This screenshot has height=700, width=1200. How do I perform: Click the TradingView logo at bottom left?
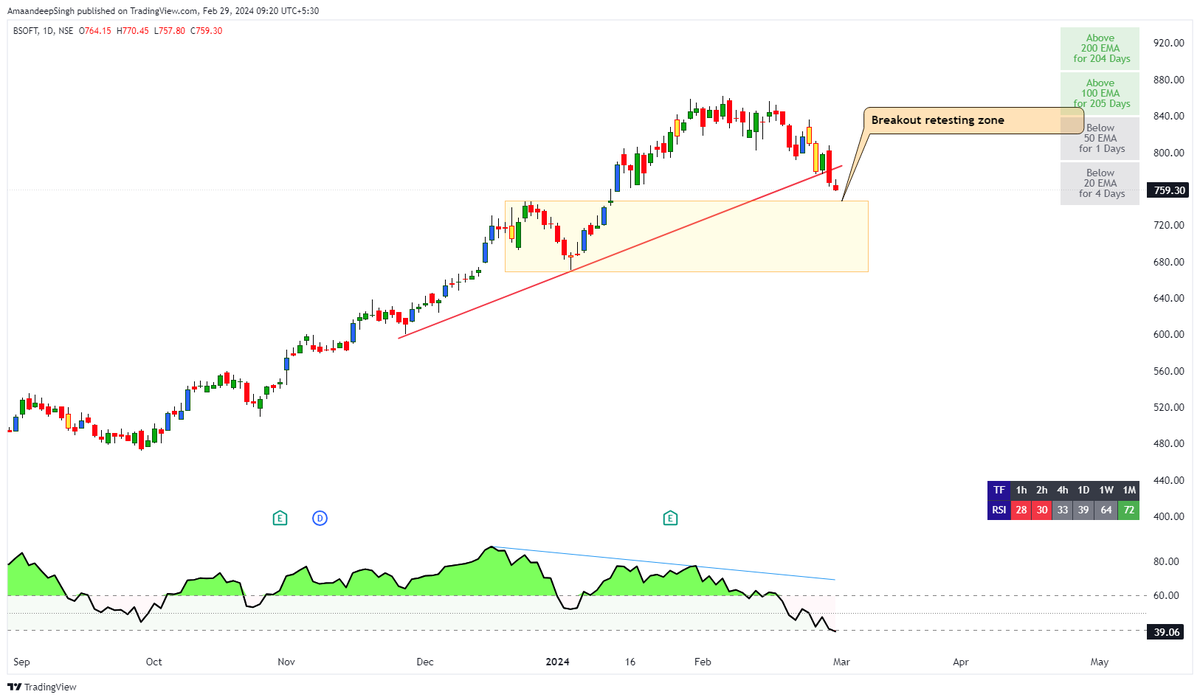click(42, 687)
